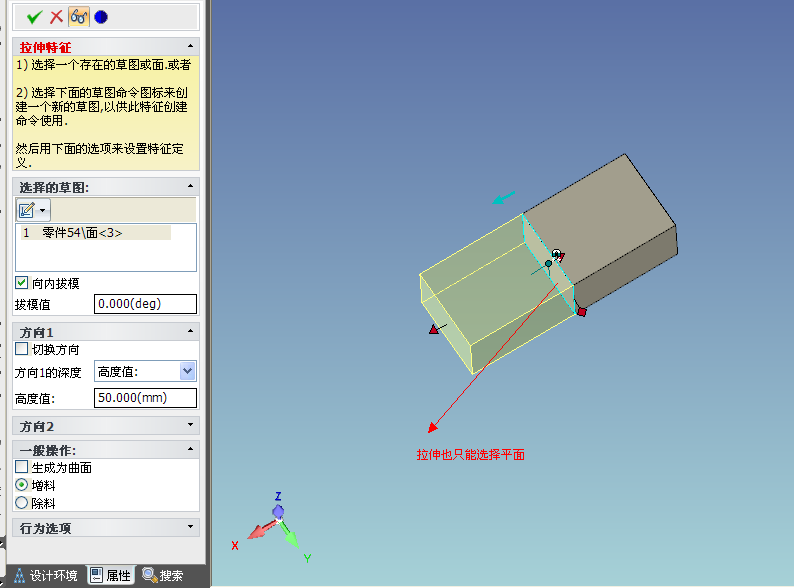Switch to the 设计环境 tab
Viewport: 794px width, 588px height.
pos(44,576)
